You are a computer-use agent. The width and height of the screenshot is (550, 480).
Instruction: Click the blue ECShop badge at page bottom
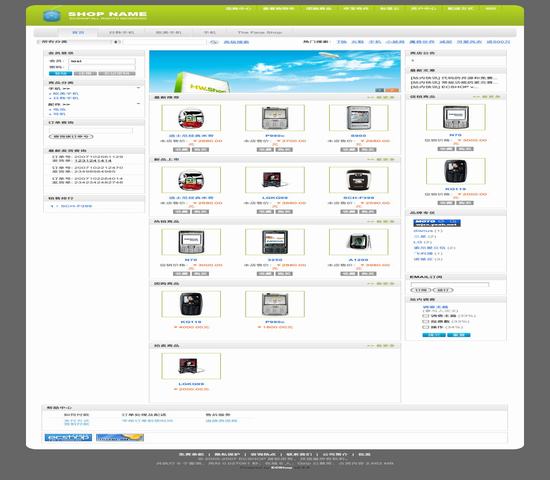click(68, 437)
